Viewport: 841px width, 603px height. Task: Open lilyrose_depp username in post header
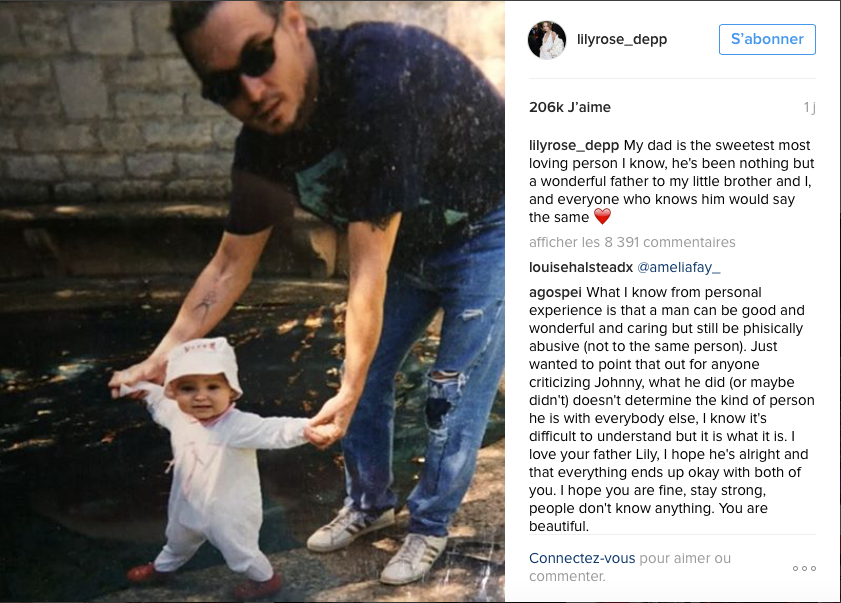tap(622, 39)
